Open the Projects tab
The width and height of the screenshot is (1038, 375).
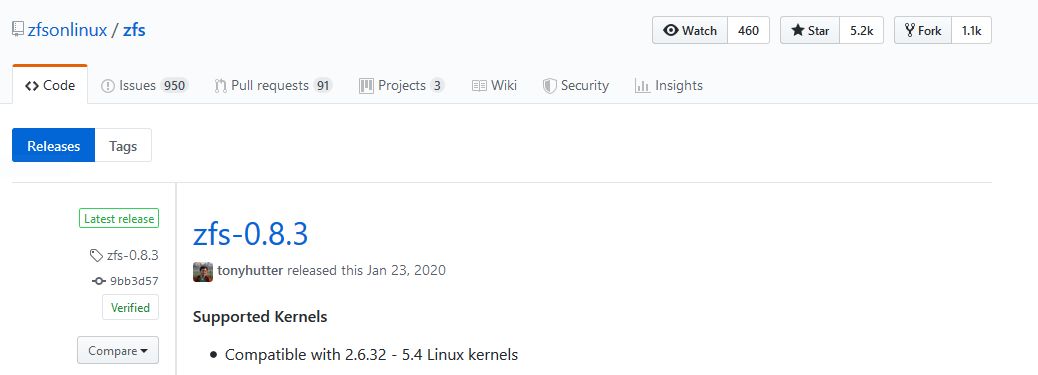401,85
